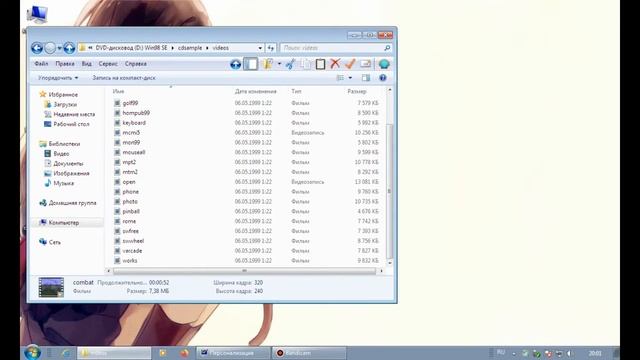Click the combat video thumbnail in details pane
The image size is (640, 360).
(51, 287)
